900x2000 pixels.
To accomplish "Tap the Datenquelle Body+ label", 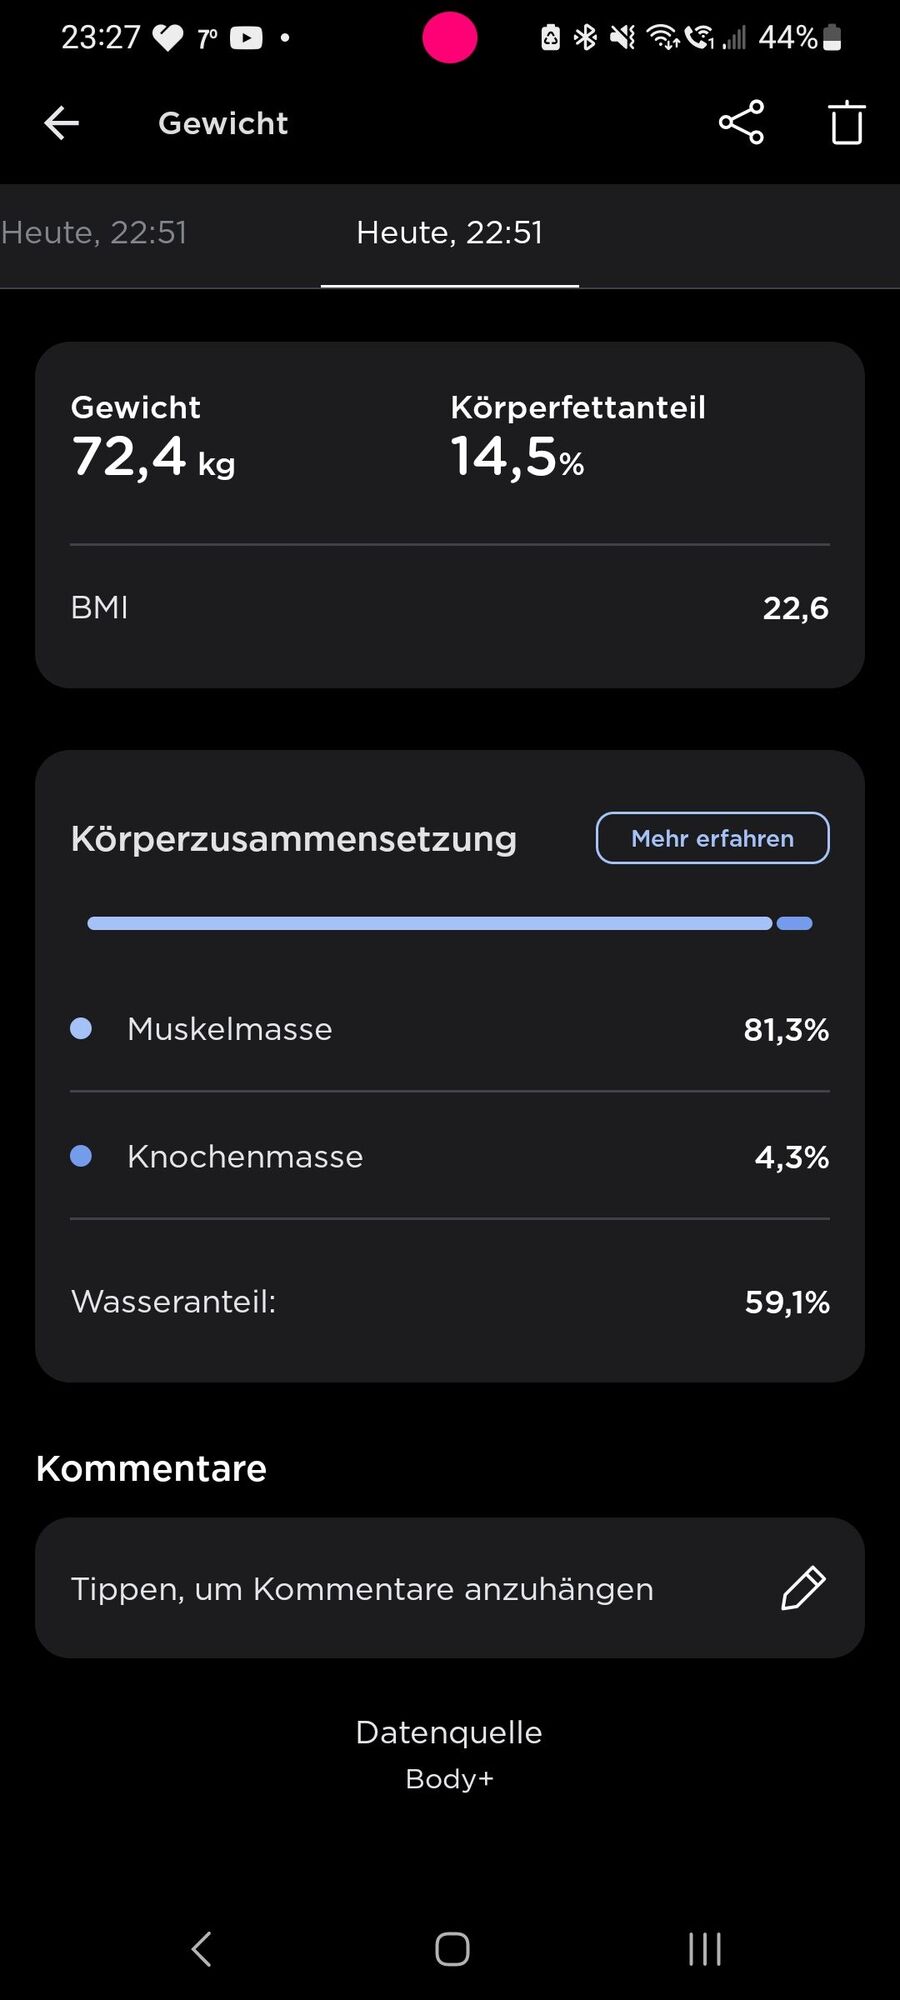I will (449, 1755).
